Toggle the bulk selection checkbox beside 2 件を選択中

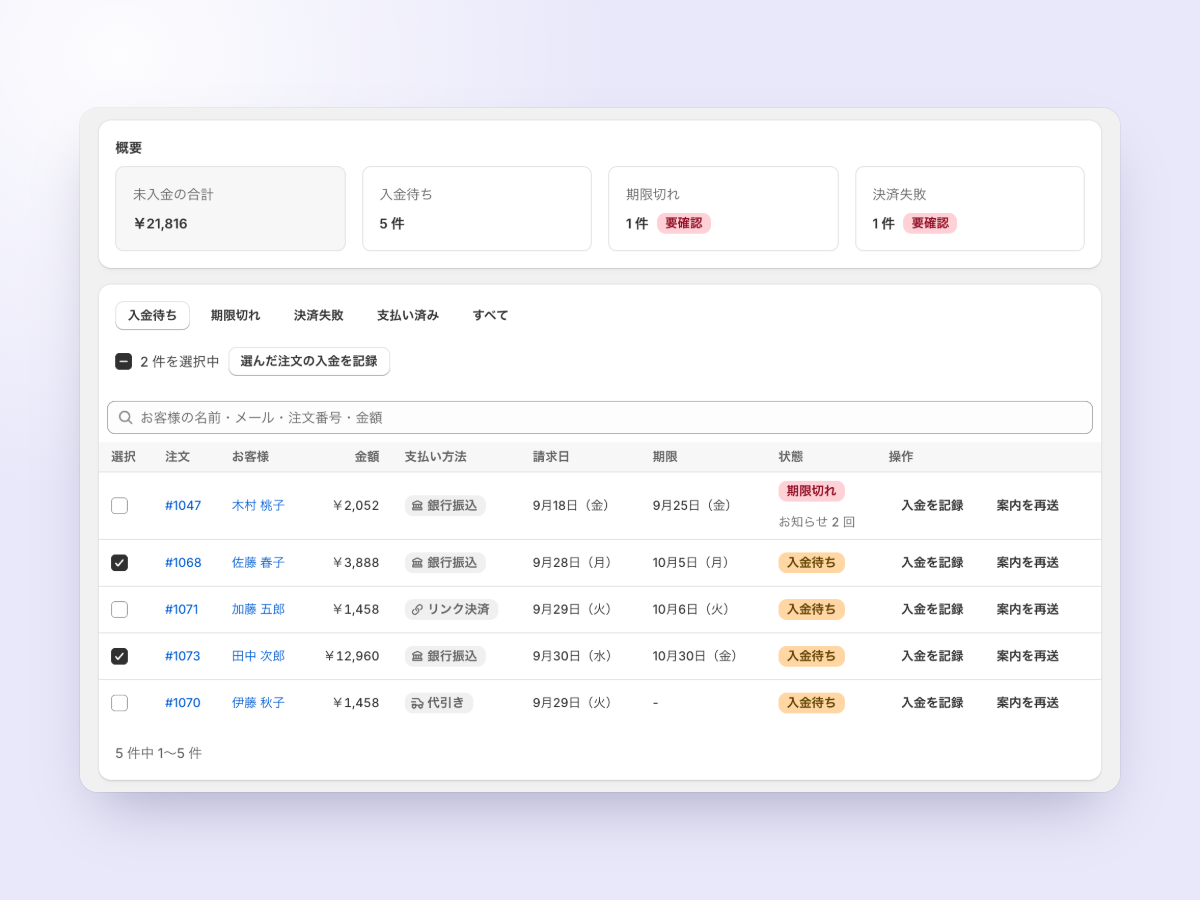(124, 362)
